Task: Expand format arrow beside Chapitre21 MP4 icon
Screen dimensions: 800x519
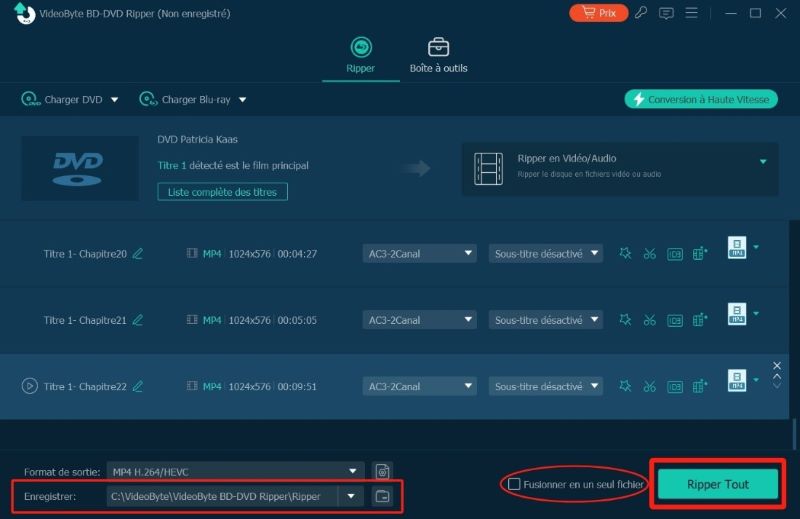Action: point(756,313)
